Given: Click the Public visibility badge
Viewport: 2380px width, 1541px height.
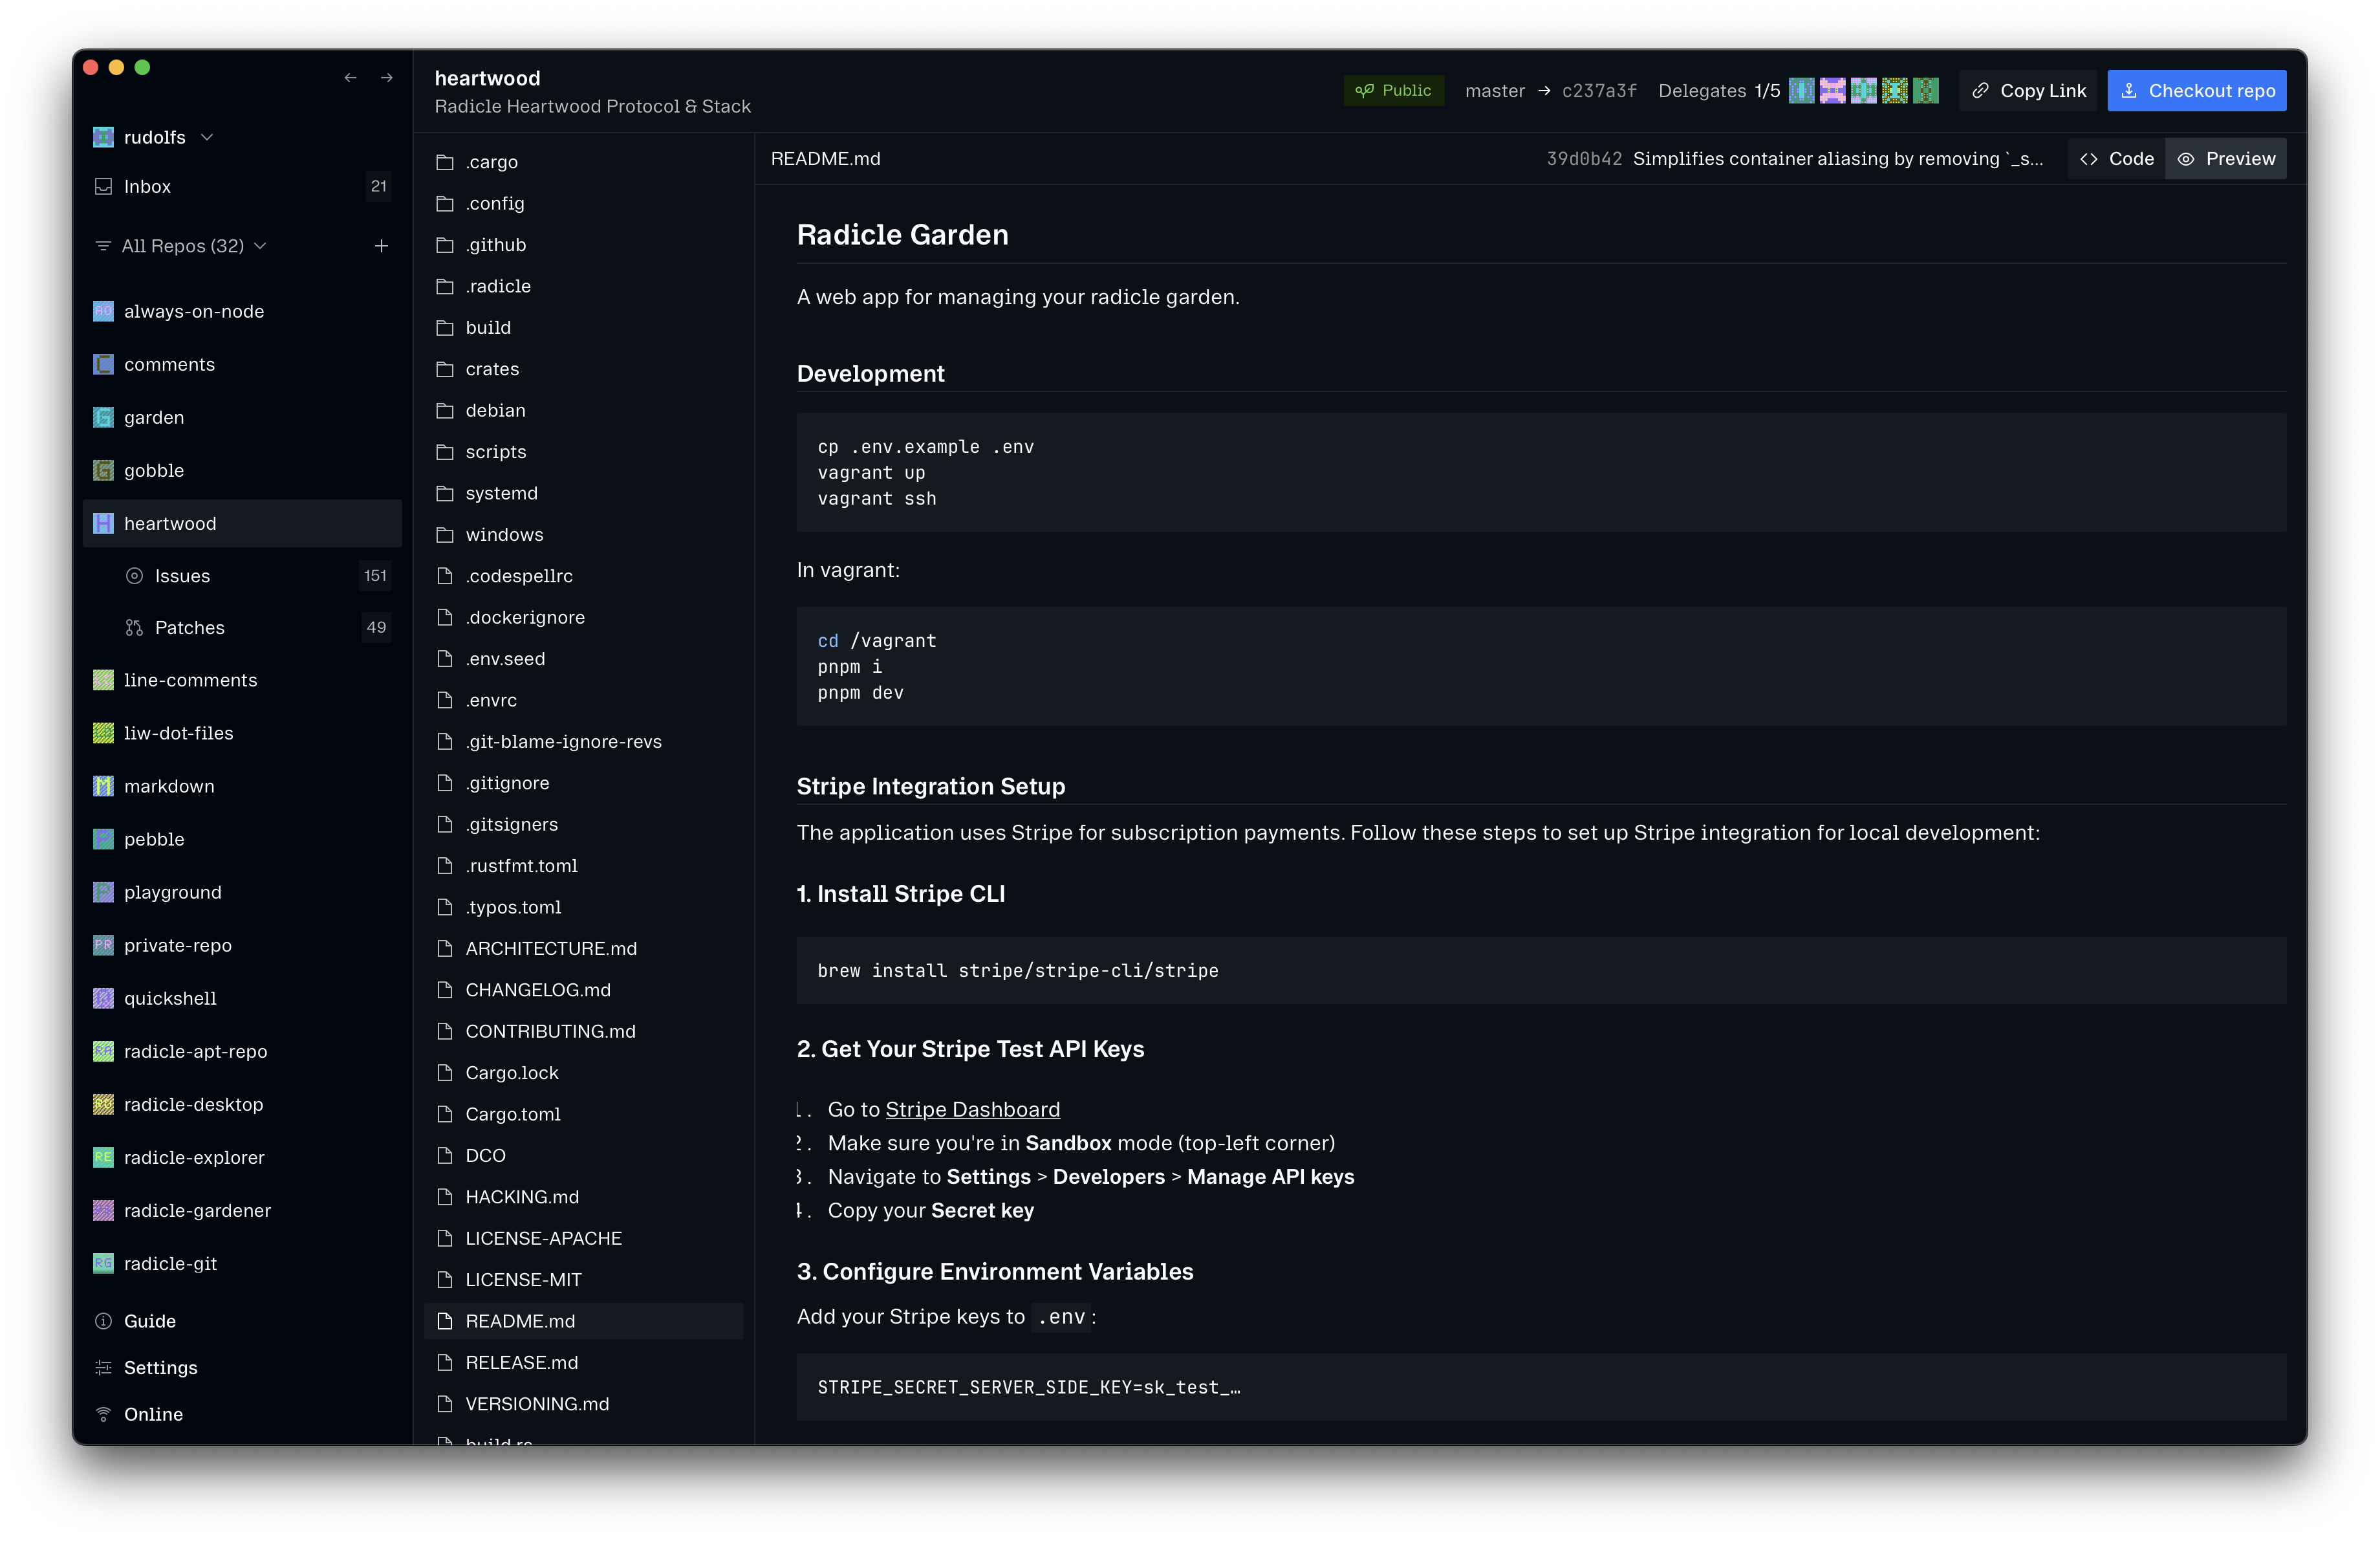Looking at the screenshot, I should click(x=1393, y=91).
